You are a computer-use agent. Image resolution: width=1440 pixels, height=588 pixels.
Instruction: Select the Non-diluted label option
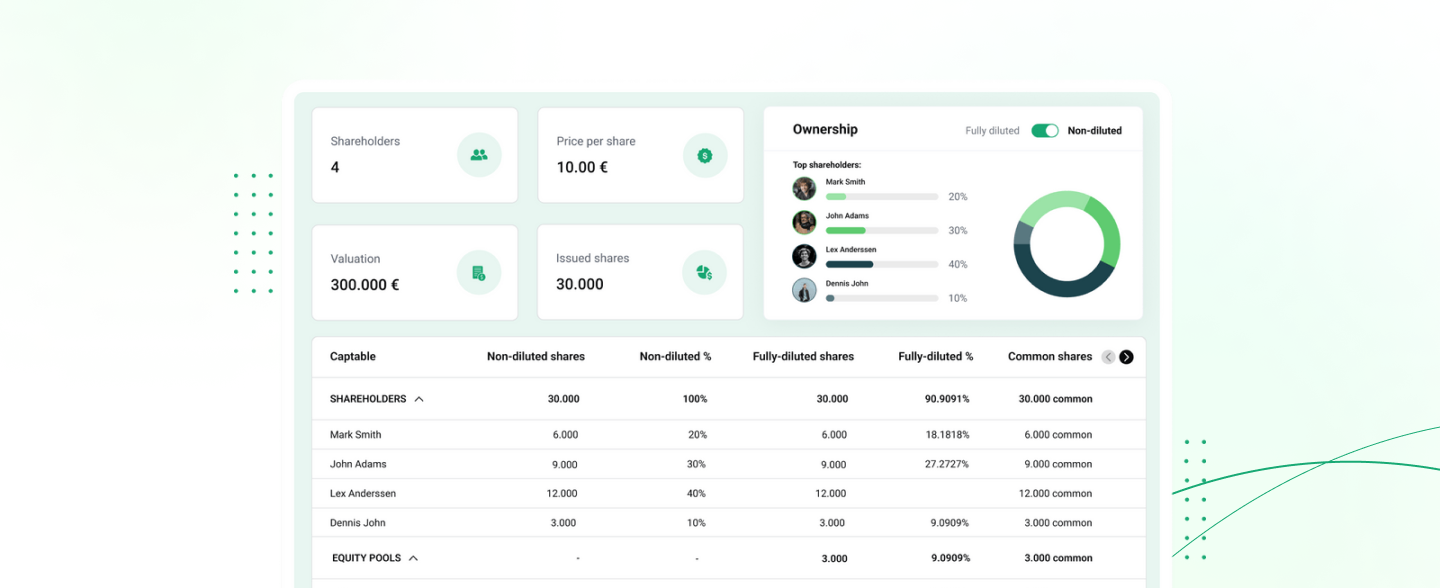coord(1094,131)
